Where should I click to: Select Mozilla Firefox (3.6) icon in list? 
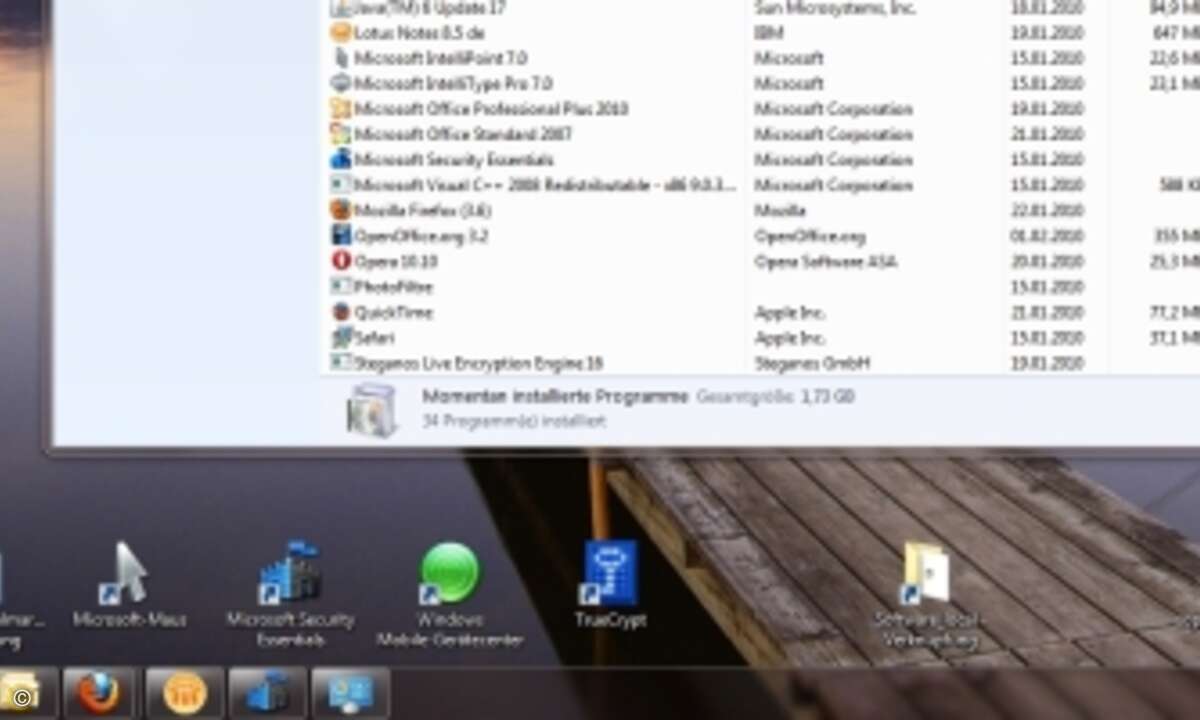341,210
